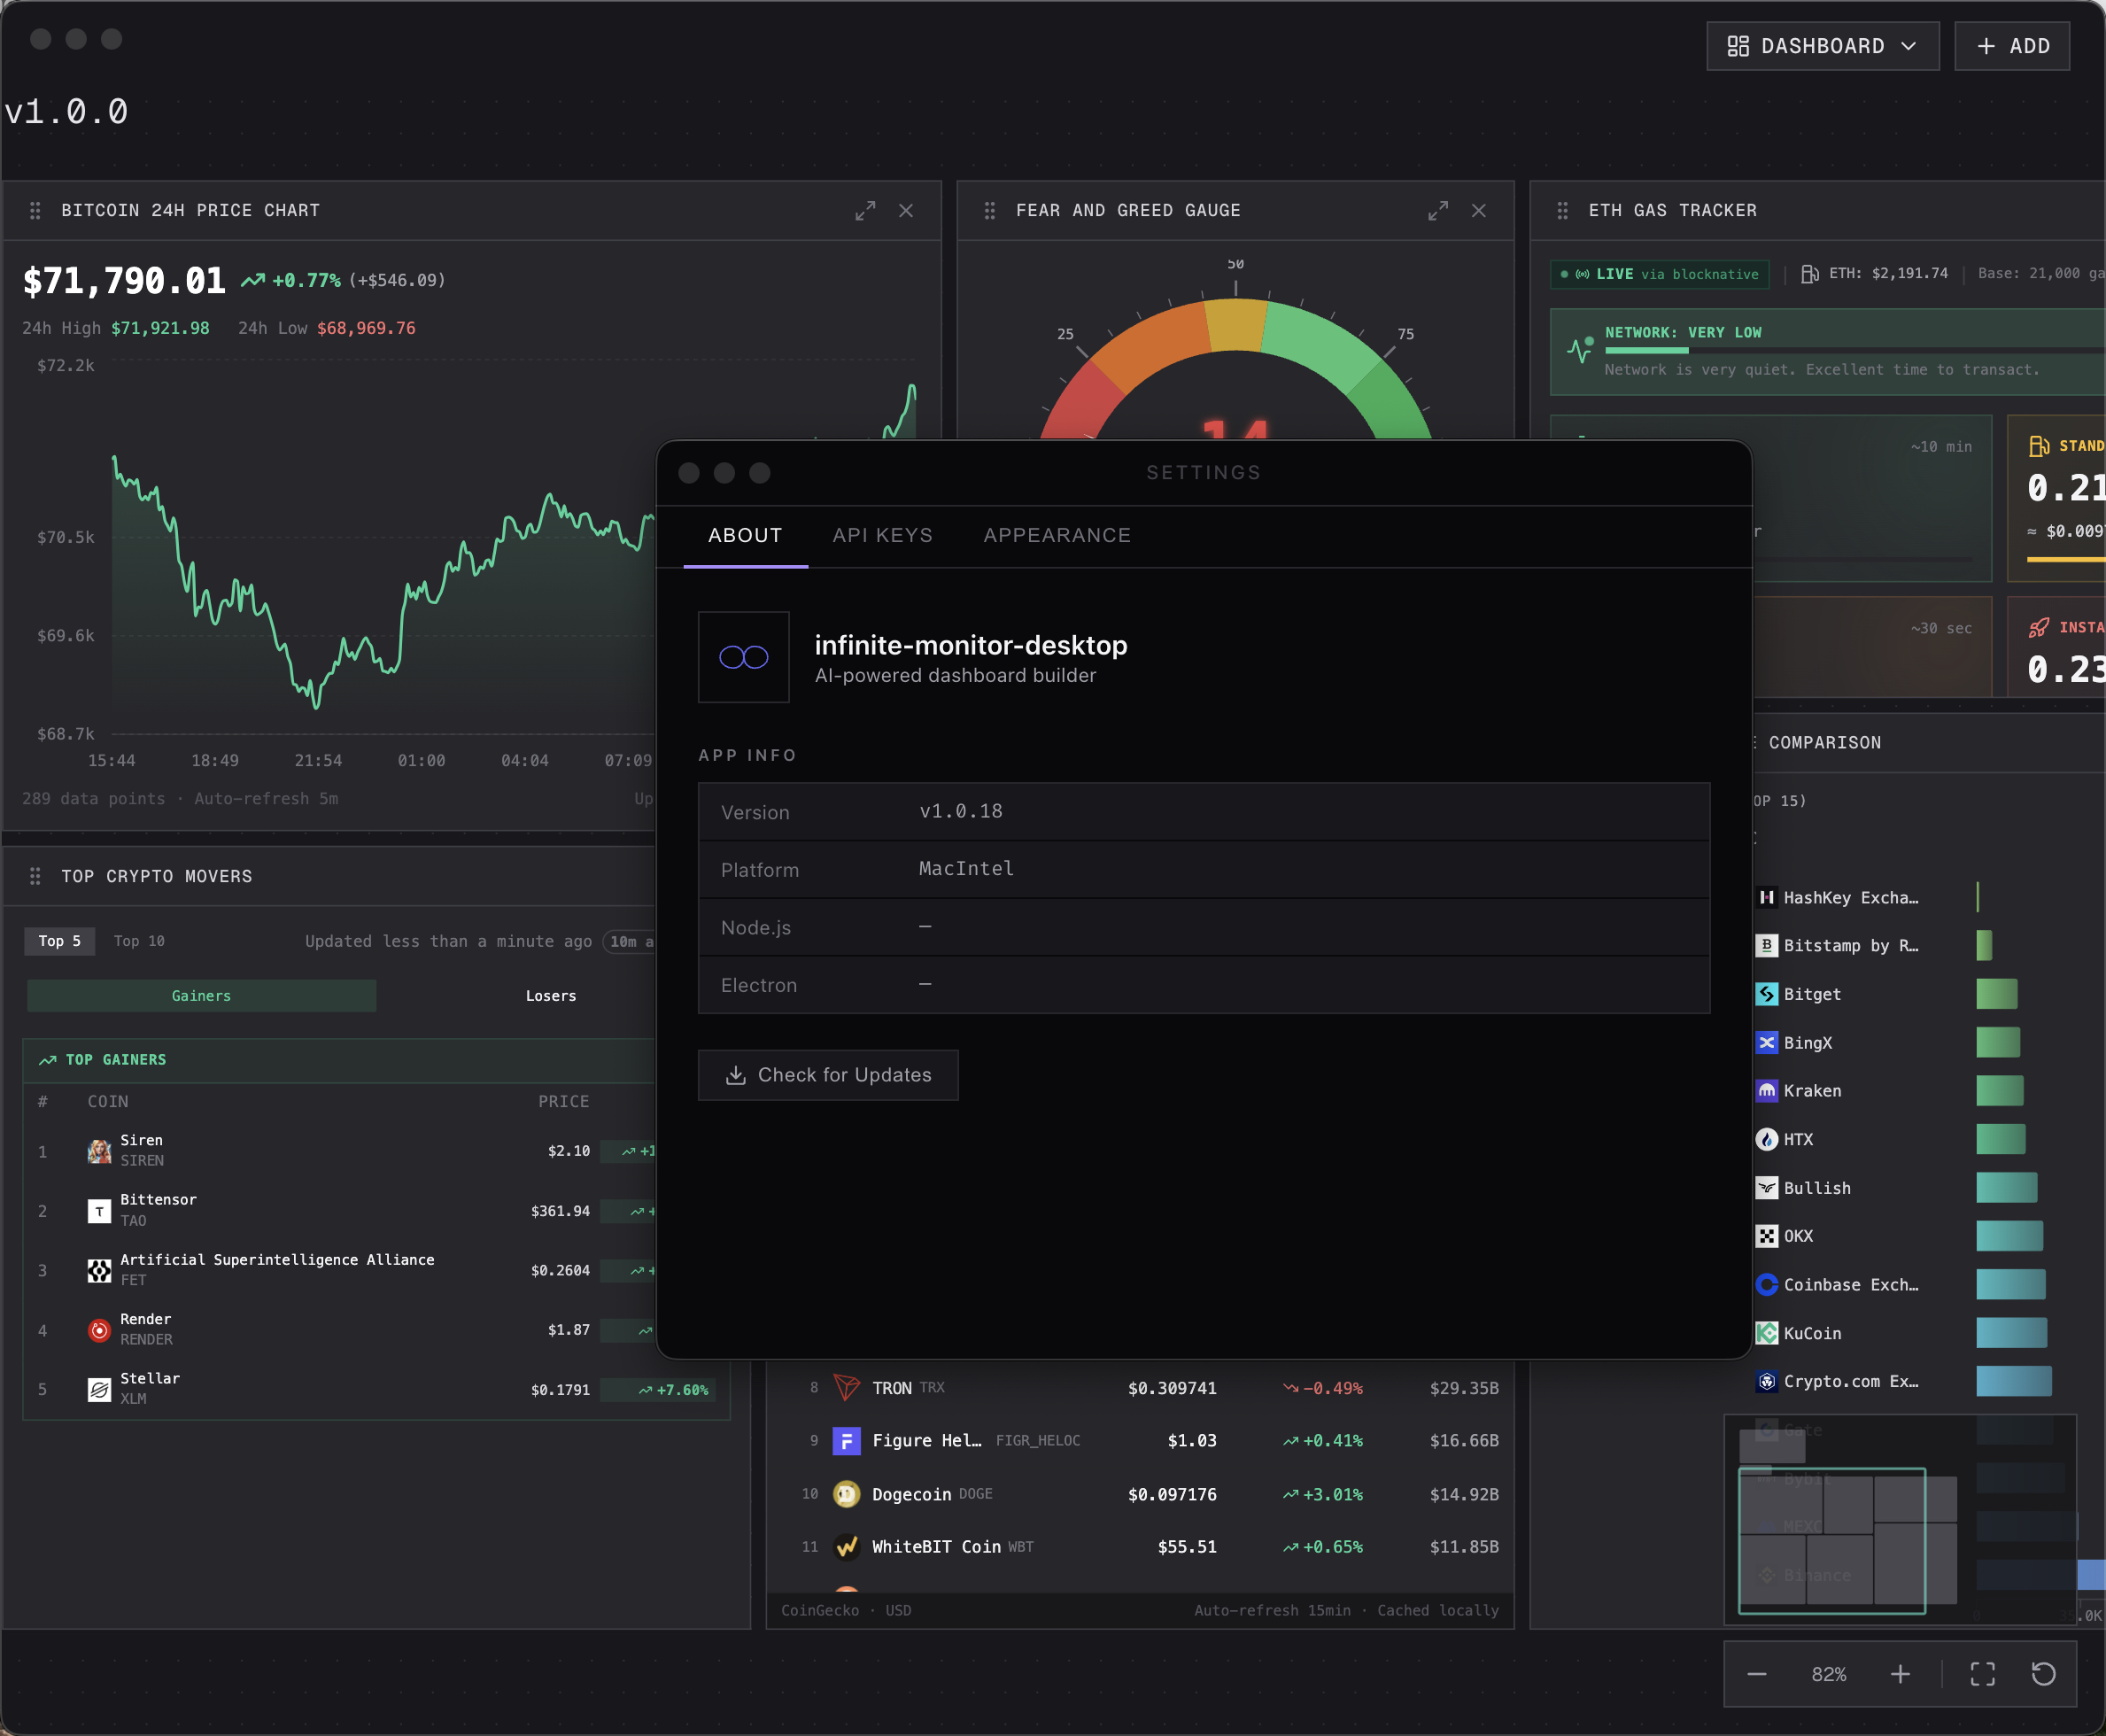Open the Dashboard dropdown
Viewport: 2106px width, 1736px height.
pos(1822,46)
